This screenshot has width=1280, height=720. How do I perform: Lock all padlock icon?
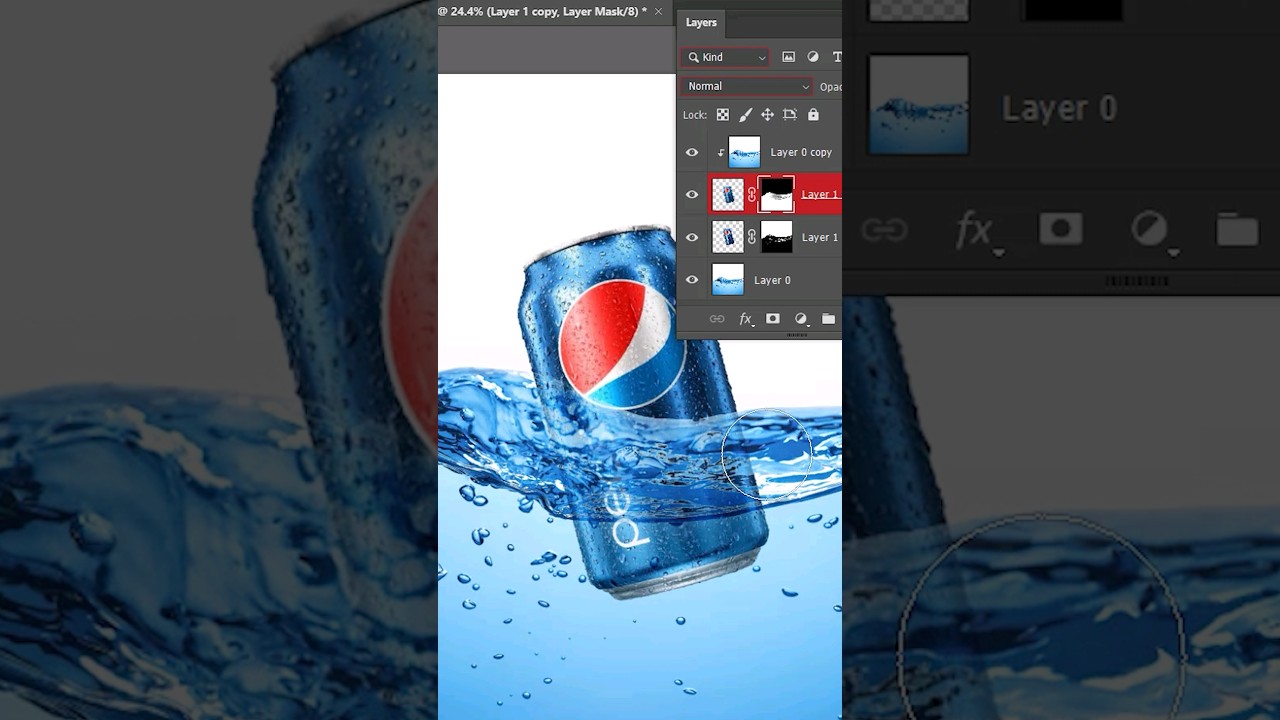813,115
